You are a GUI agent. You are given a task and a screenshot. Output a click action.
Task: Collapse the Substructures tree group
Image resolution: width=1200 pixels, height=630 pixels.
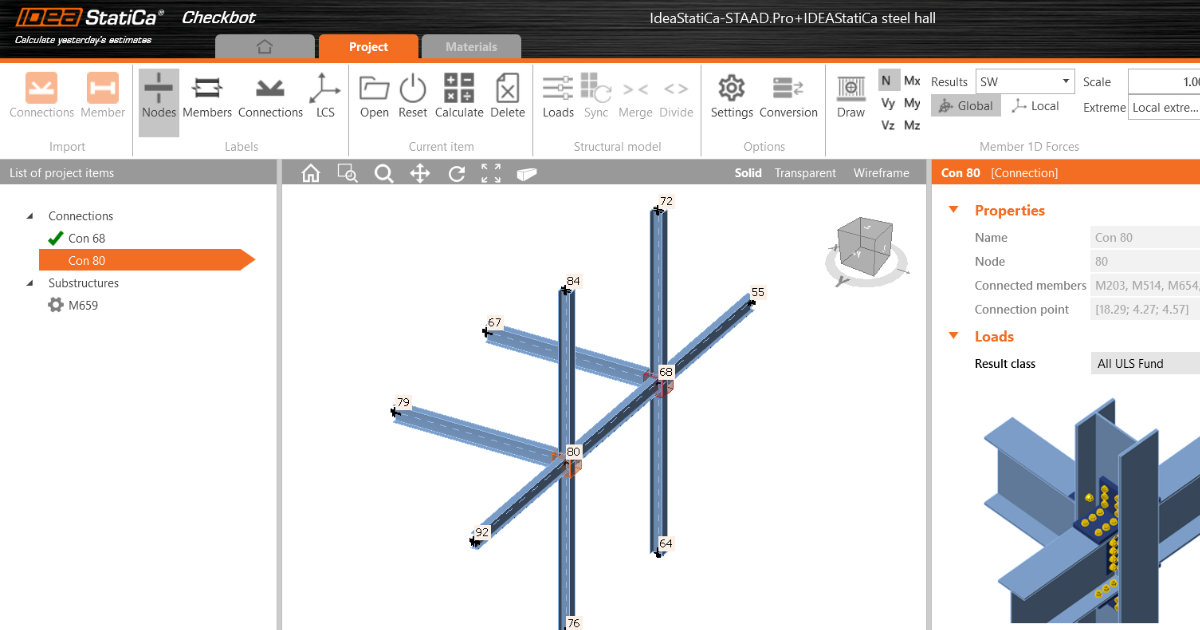(29, 283)
